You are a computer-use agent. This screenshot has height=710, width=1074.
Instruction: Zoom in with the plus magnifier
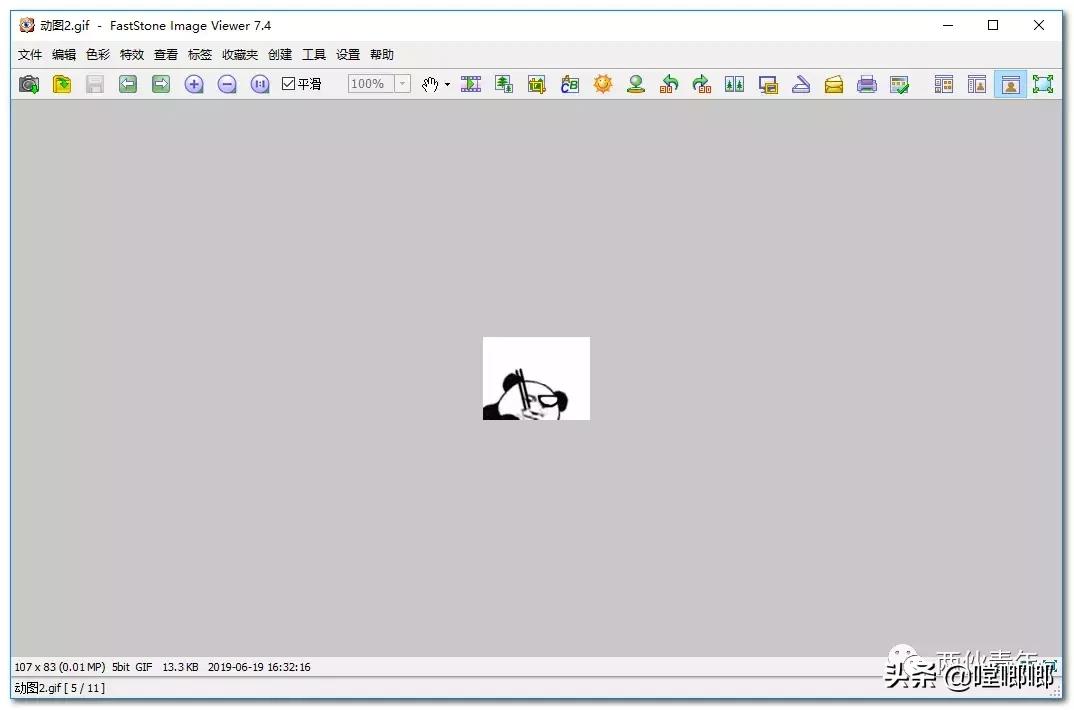click(194, 84)
